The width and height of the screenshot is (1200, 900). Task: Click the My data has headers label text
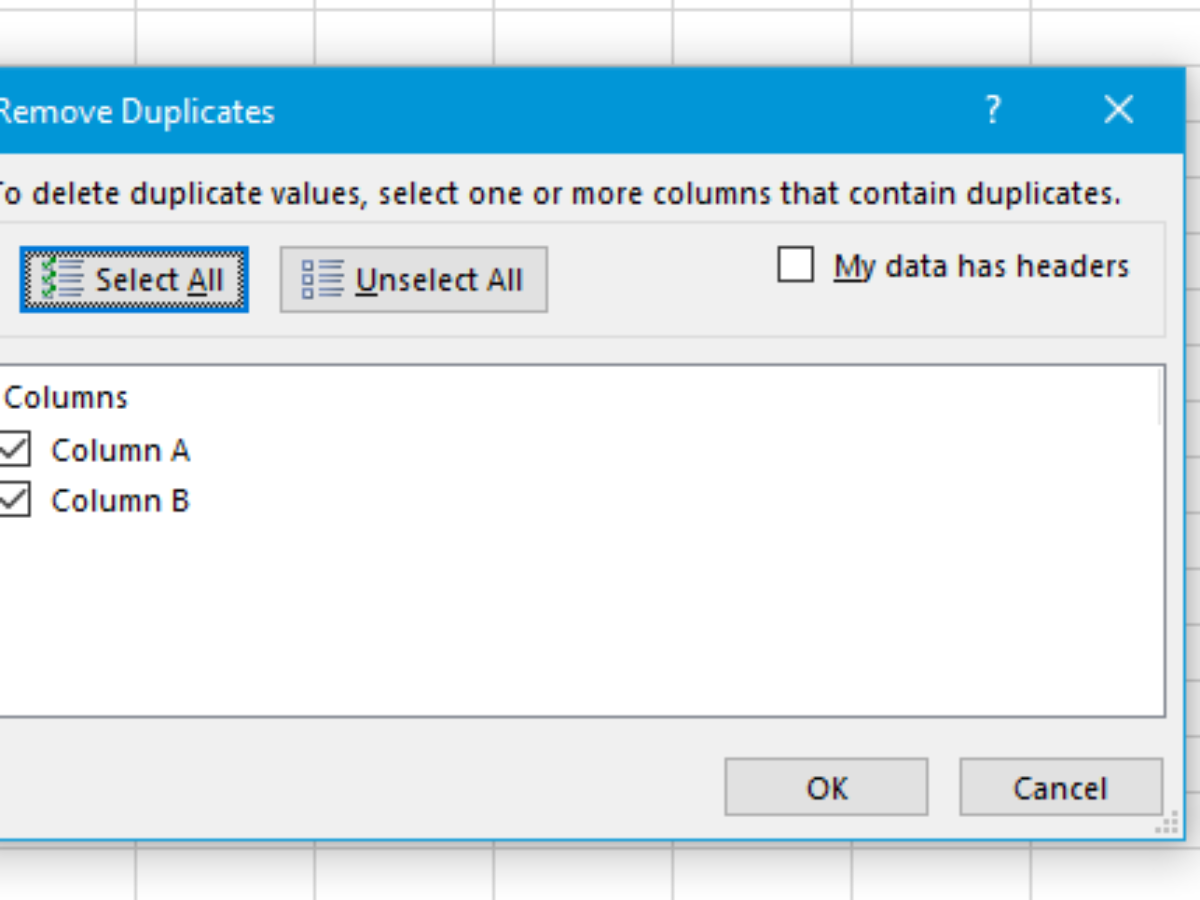tap(981, 267)
